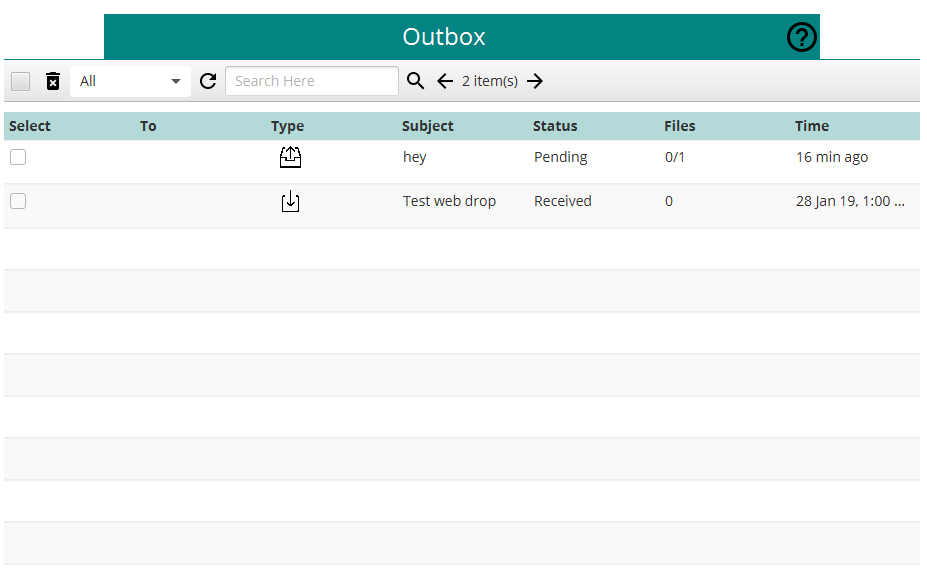This screenshot has height=582, width=927.
Task: Open the Test web drop message
Action: [449, 201]
